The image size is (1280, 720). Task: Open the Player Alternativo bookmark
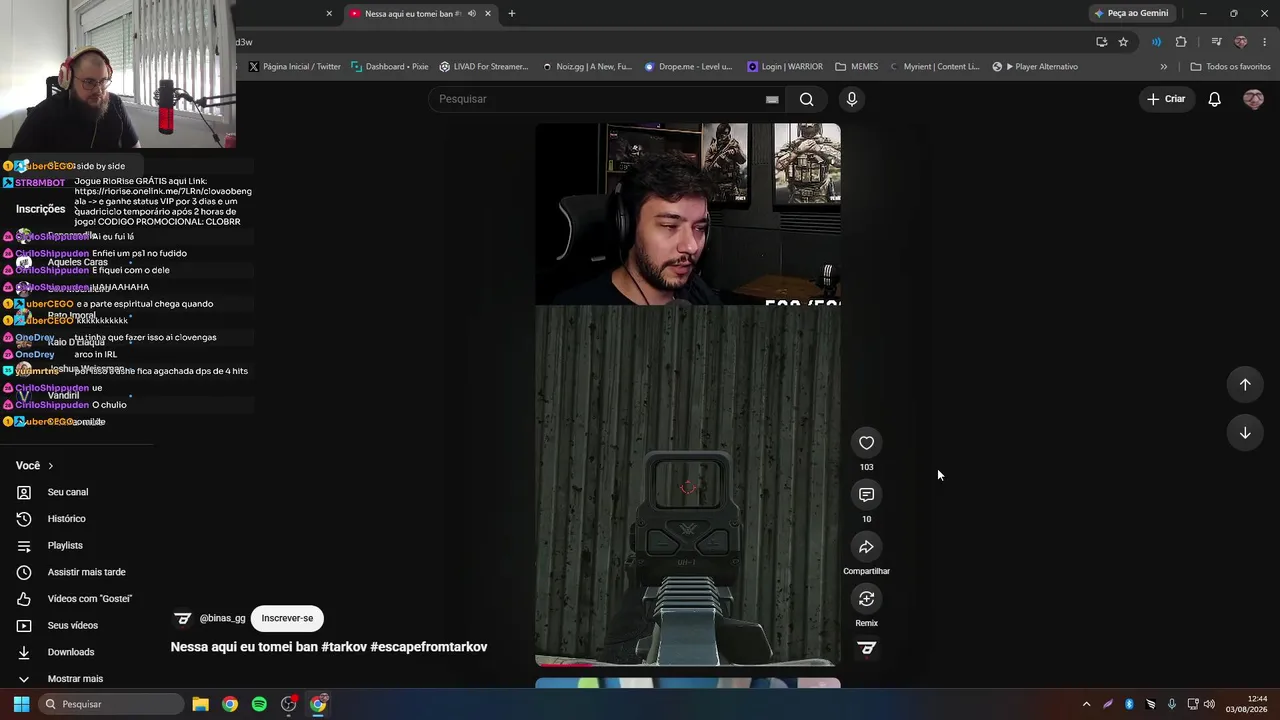pos(1035,67)
